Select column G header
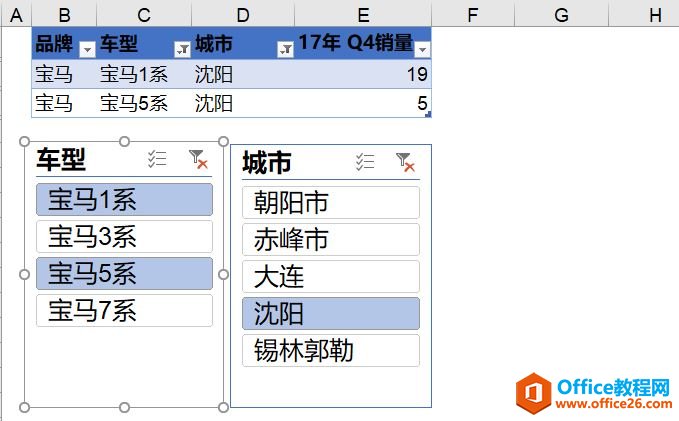This screenshot has width=679, height=421. [562, 14]
